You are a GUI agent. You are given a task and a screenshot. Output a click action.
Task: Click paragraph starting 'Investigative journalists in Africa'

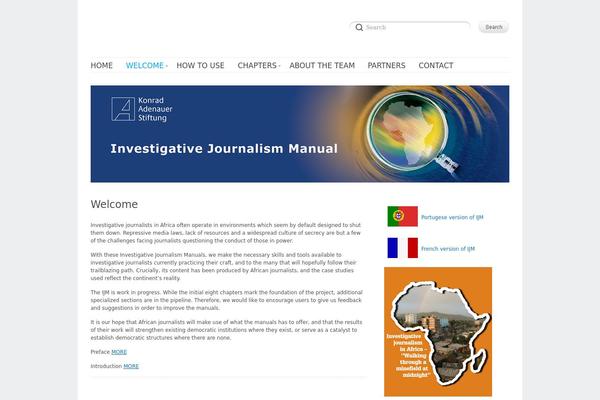226,233
